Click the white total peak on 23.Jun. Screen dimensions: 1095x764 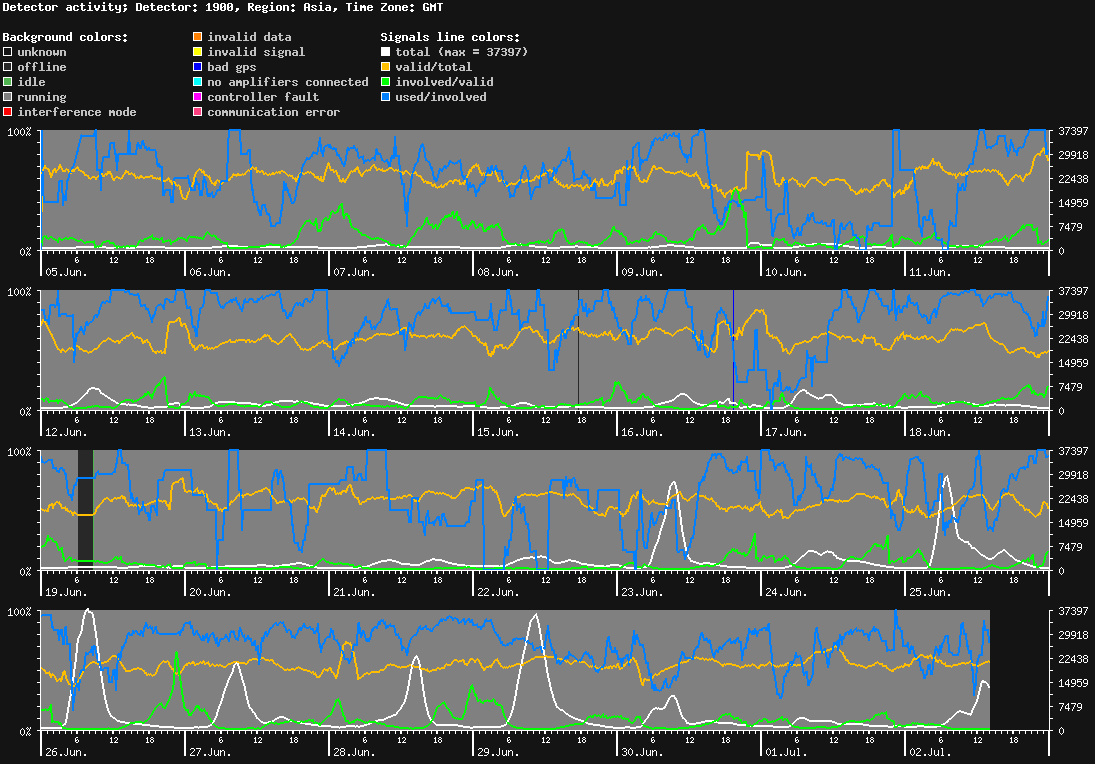pos(673,483)
